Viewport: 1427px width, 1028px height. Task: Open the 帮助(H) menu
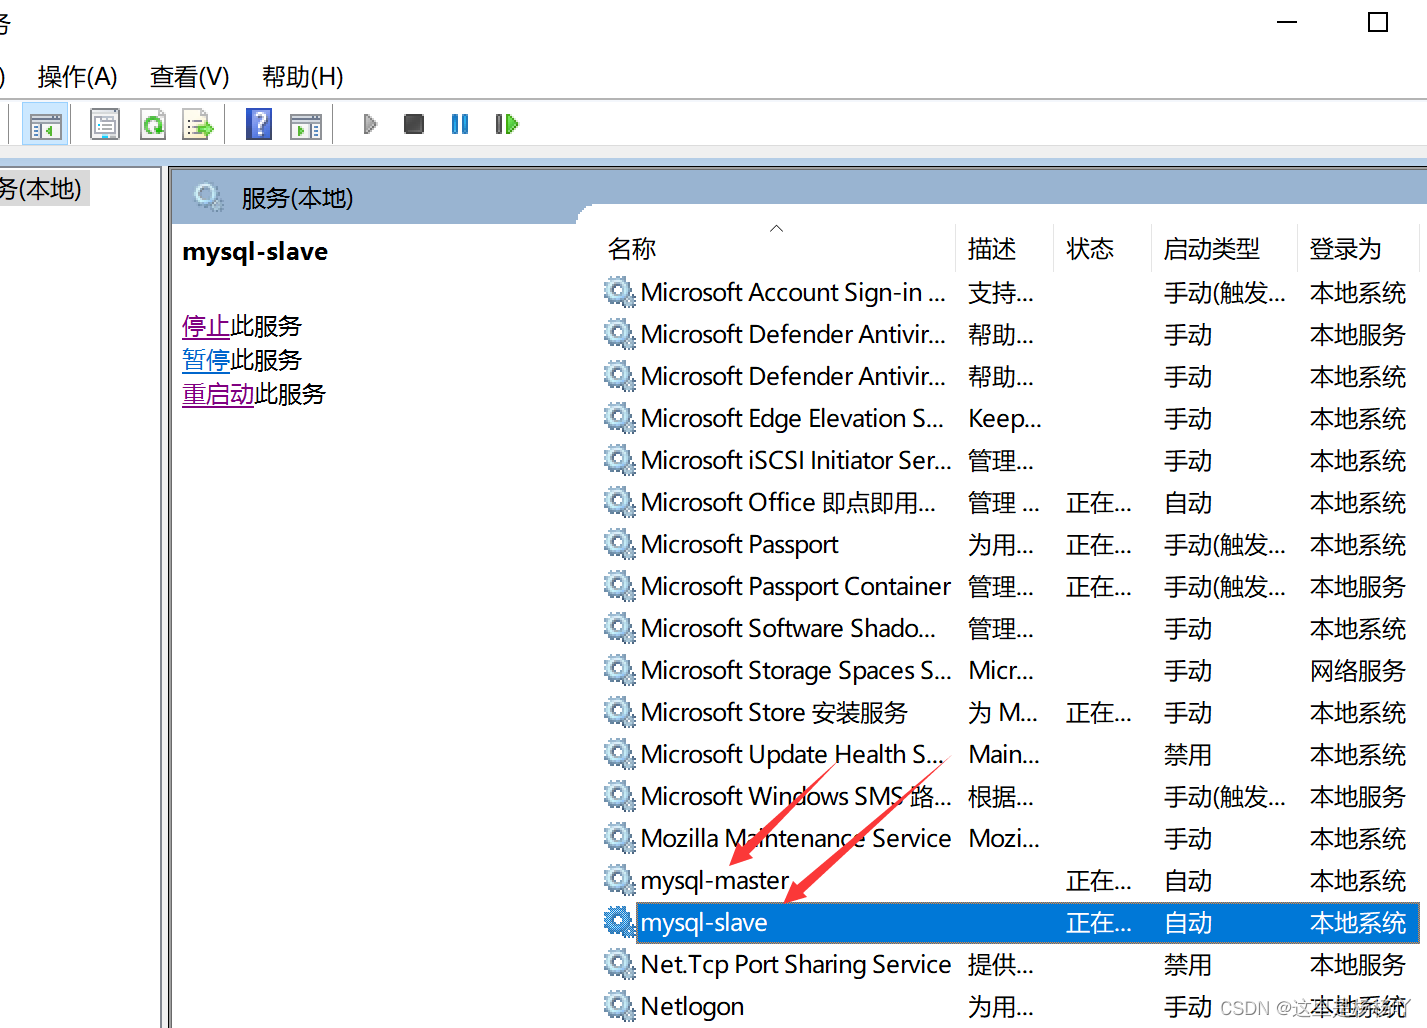tap(302, 76)
